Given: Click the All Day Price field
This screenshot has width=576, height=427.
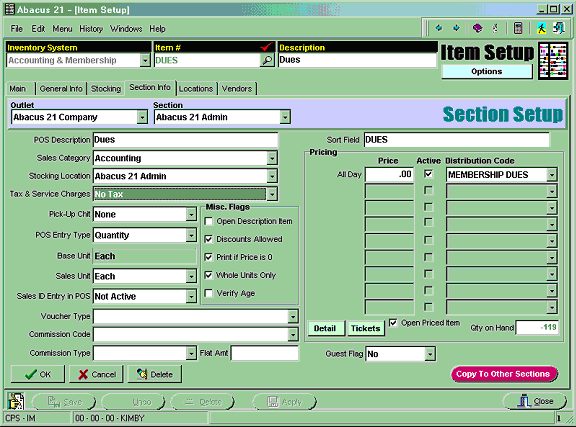Looking at the screenshot, I should pyautogui.click(x=389, y=175).
